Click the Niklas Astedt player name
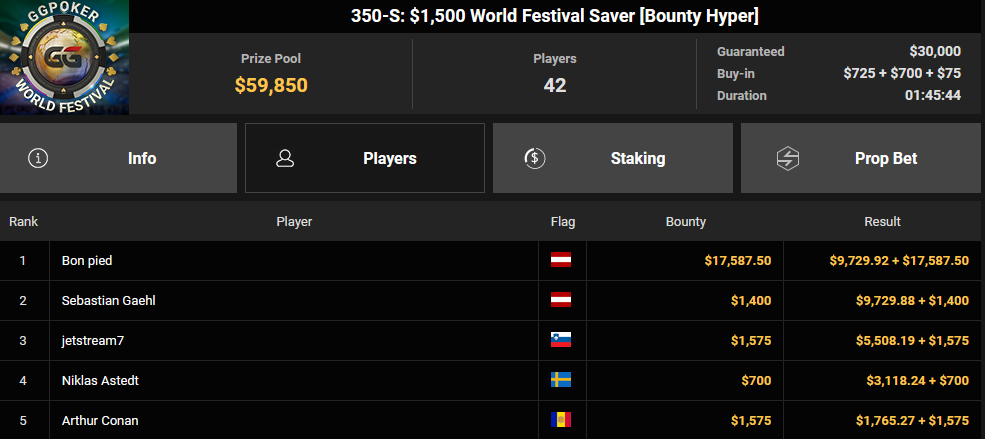The width and height of the screenshot is (985, 439). point(101,381)
